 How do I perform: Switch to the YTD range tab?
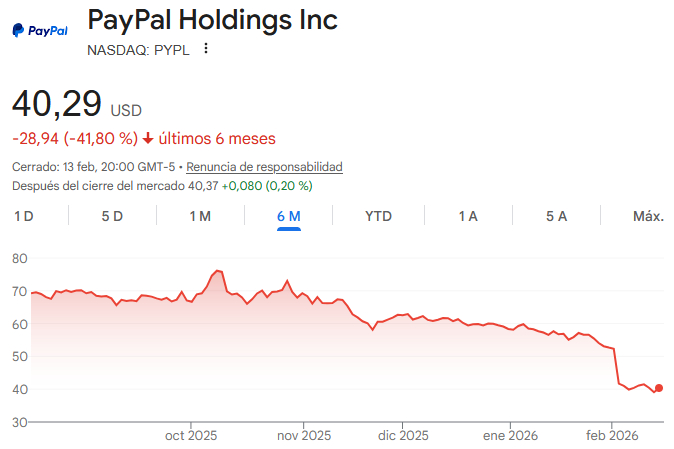tap(378, 216)
